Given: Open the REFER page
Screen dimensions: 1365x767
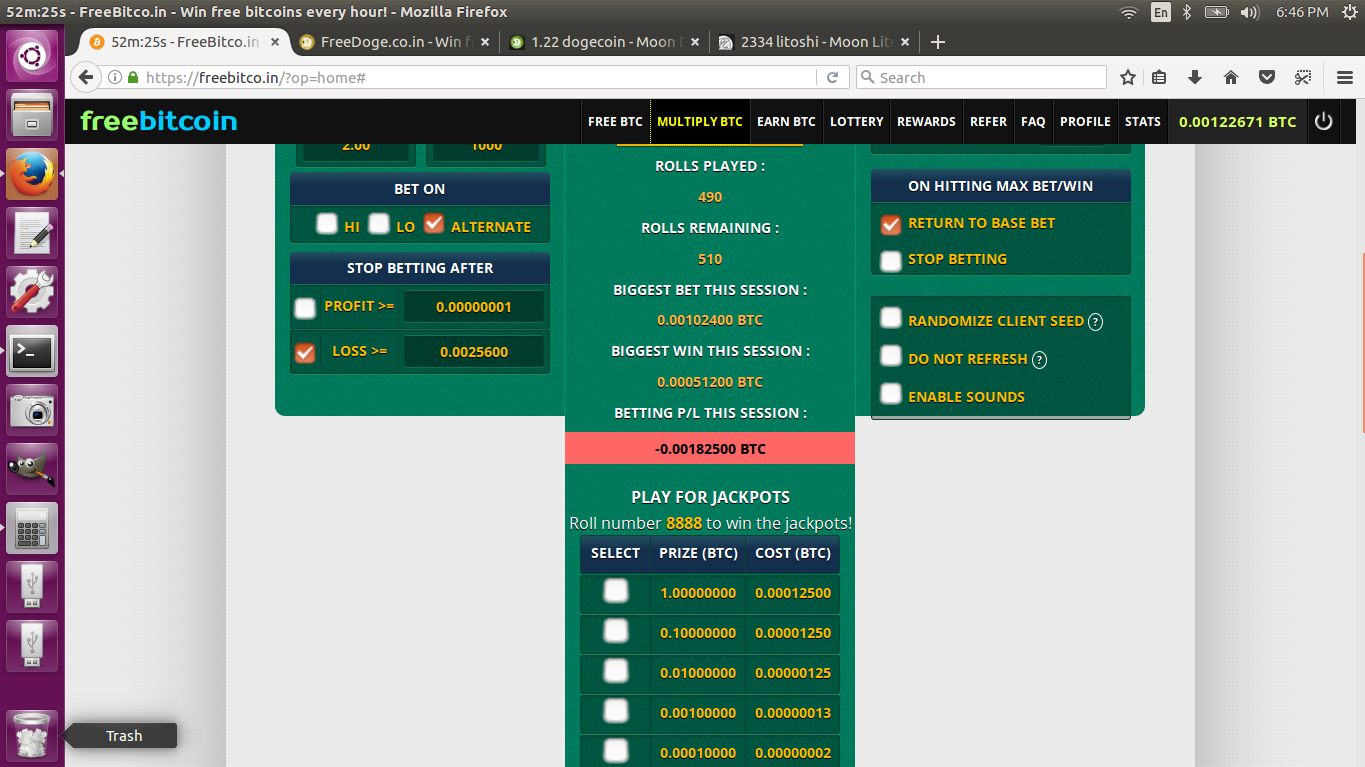Looking at the screenshot, I should (988, 121).
